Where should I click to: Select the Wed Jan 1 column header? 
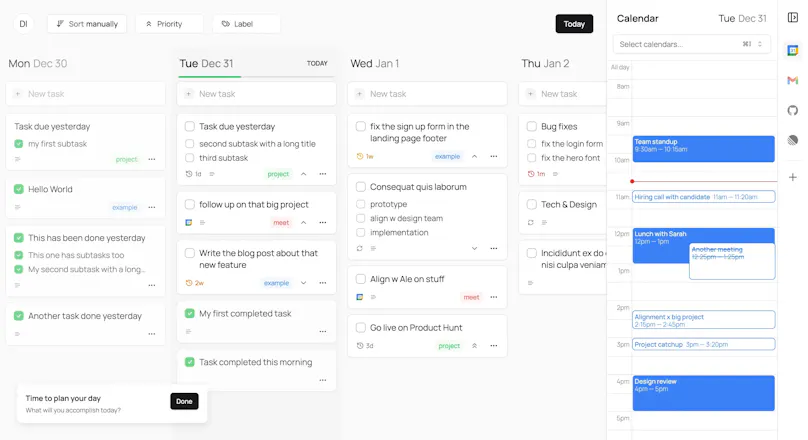375,63
